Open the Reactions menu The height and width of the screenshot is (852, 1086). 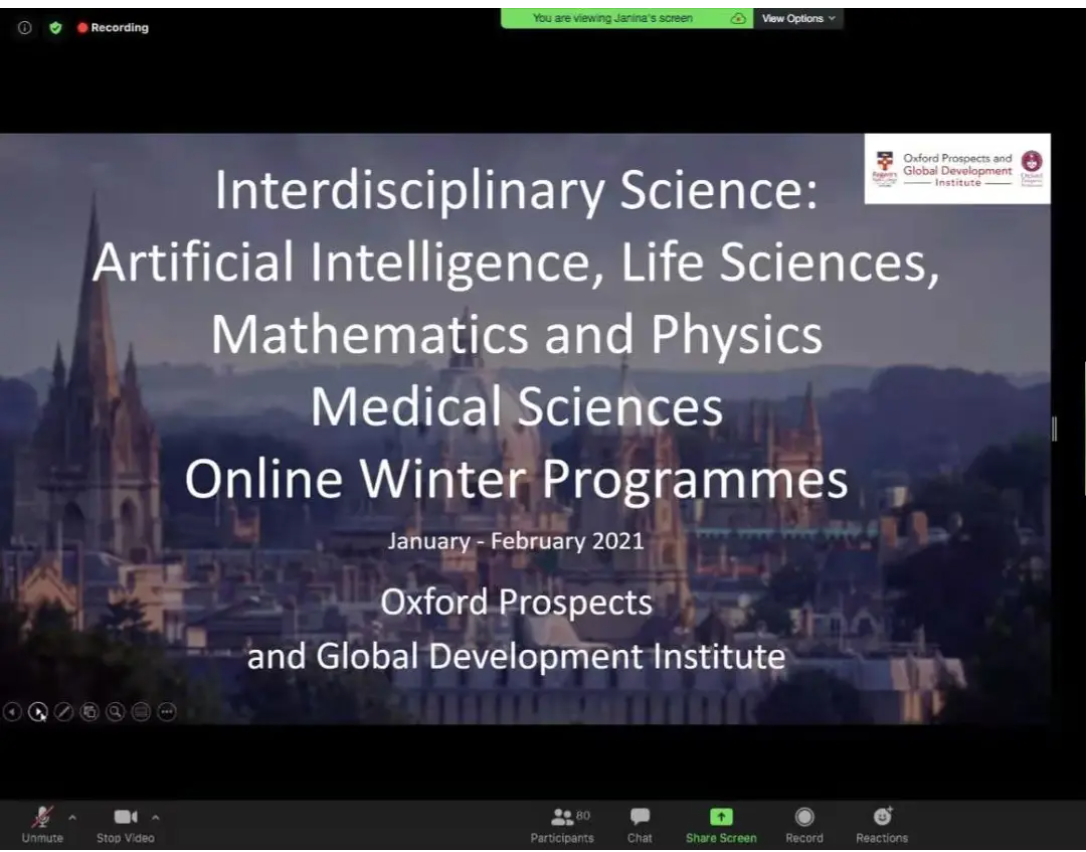coord(882,825)
